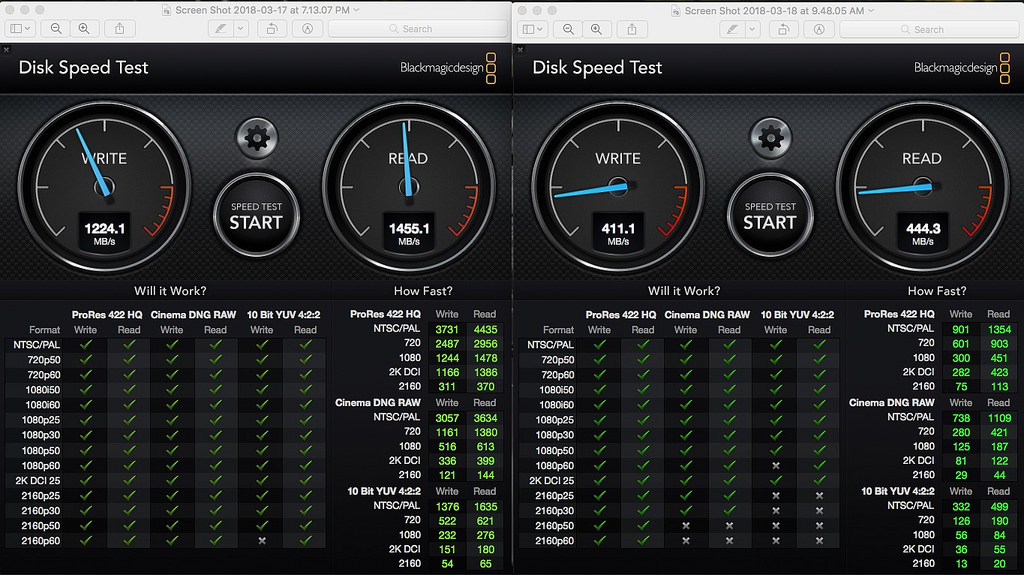Zoom in using right Preview window toolbar

coord(597,29)
